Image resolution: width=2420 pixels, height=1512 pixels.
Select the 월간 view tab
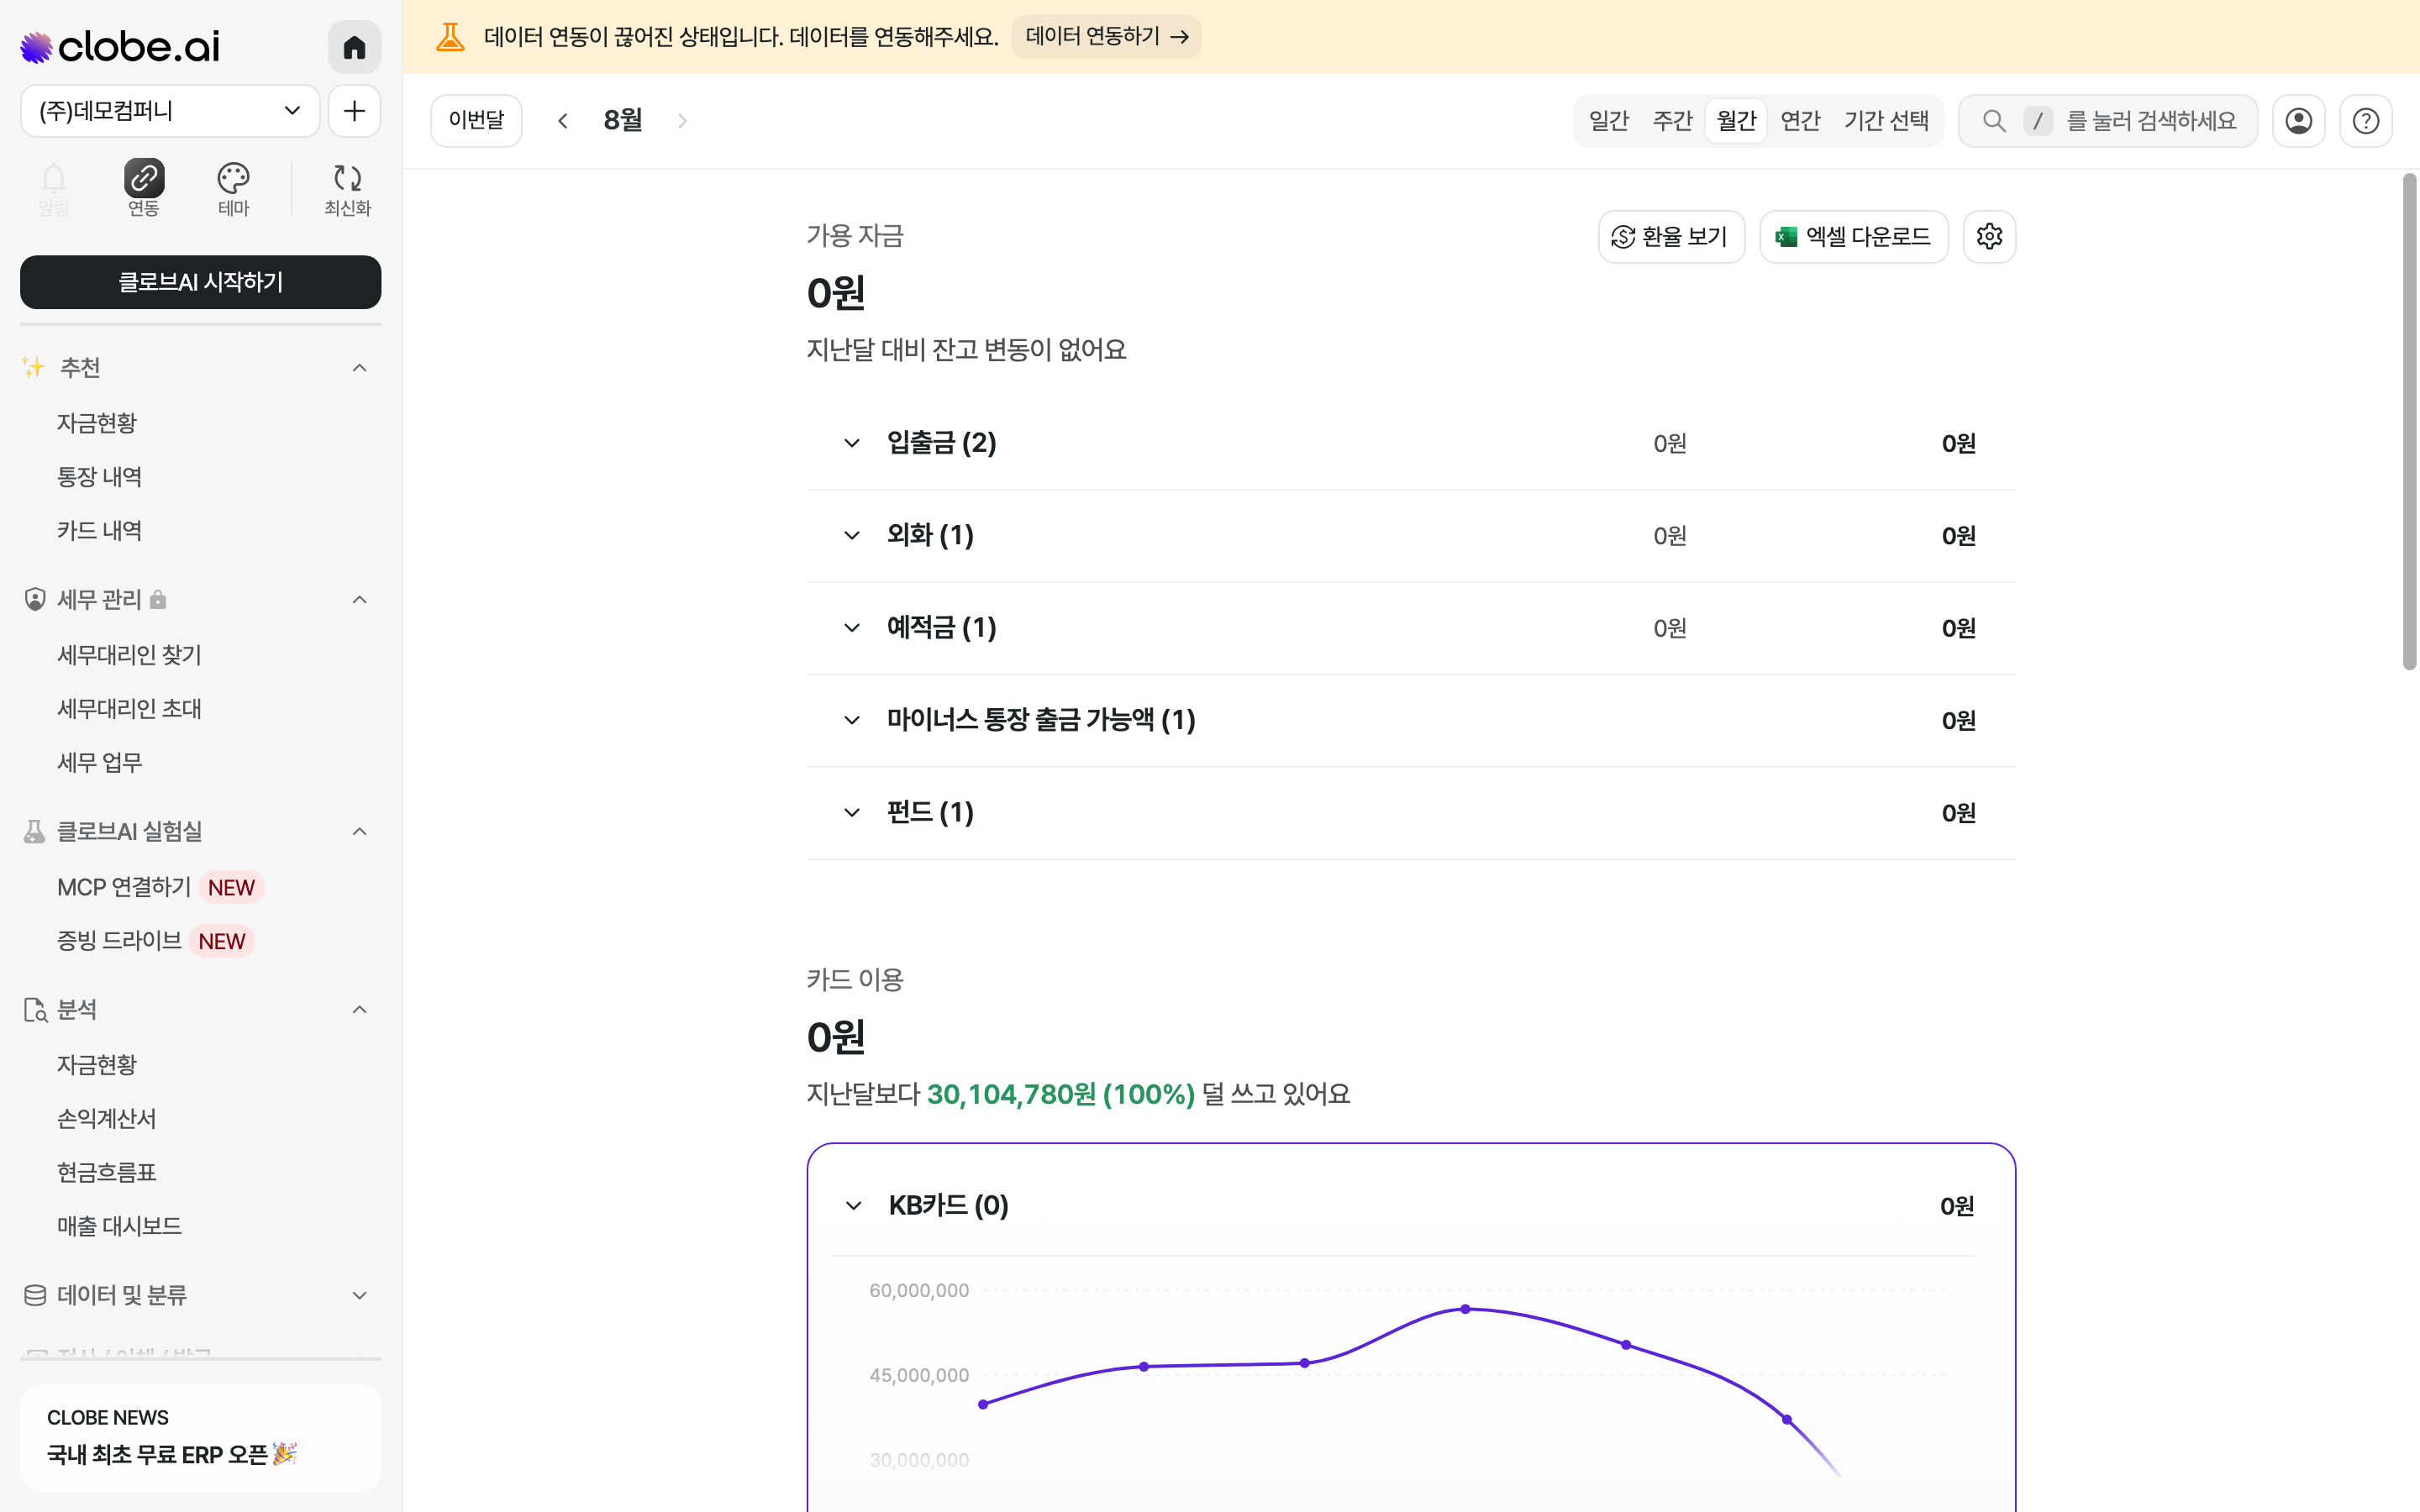point(1736,121)
